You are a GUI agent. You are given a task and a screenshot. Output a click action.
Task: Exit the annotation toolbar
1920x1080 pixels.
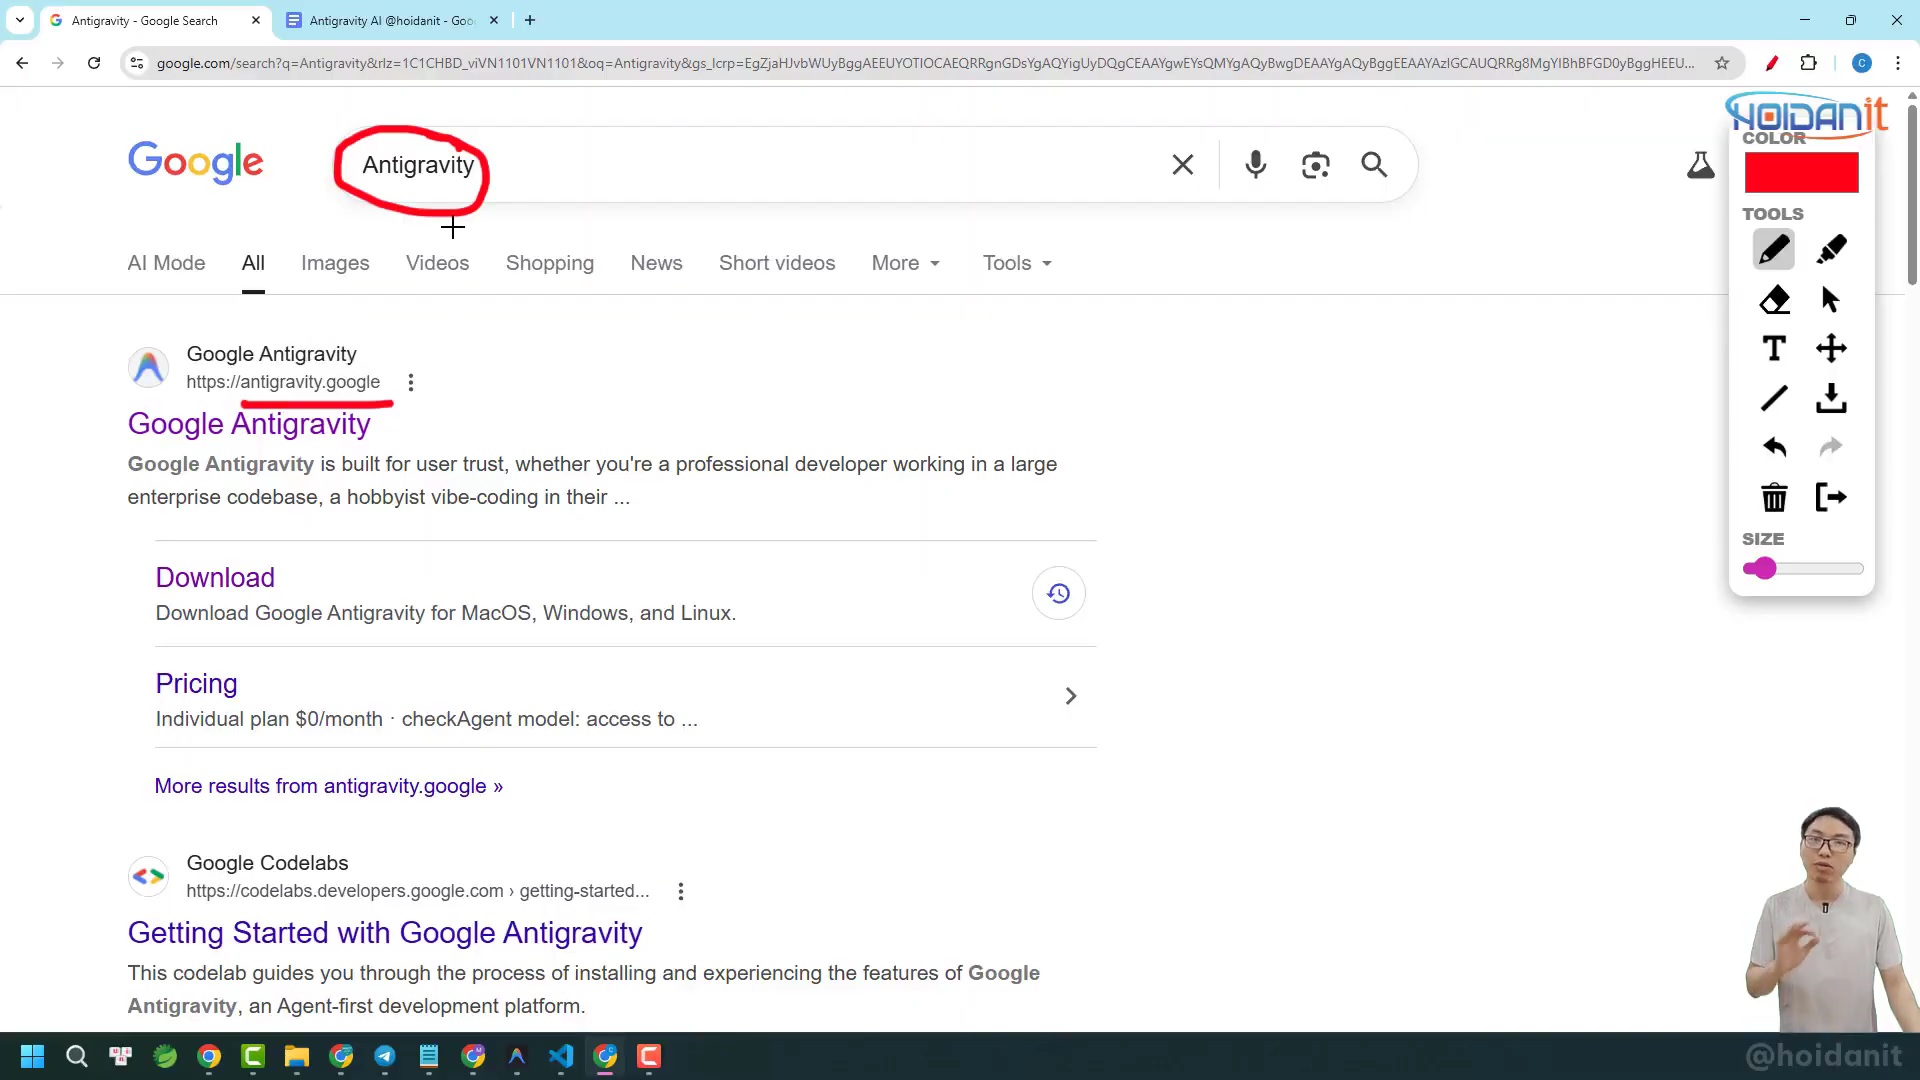click(x=1831, y=497)
